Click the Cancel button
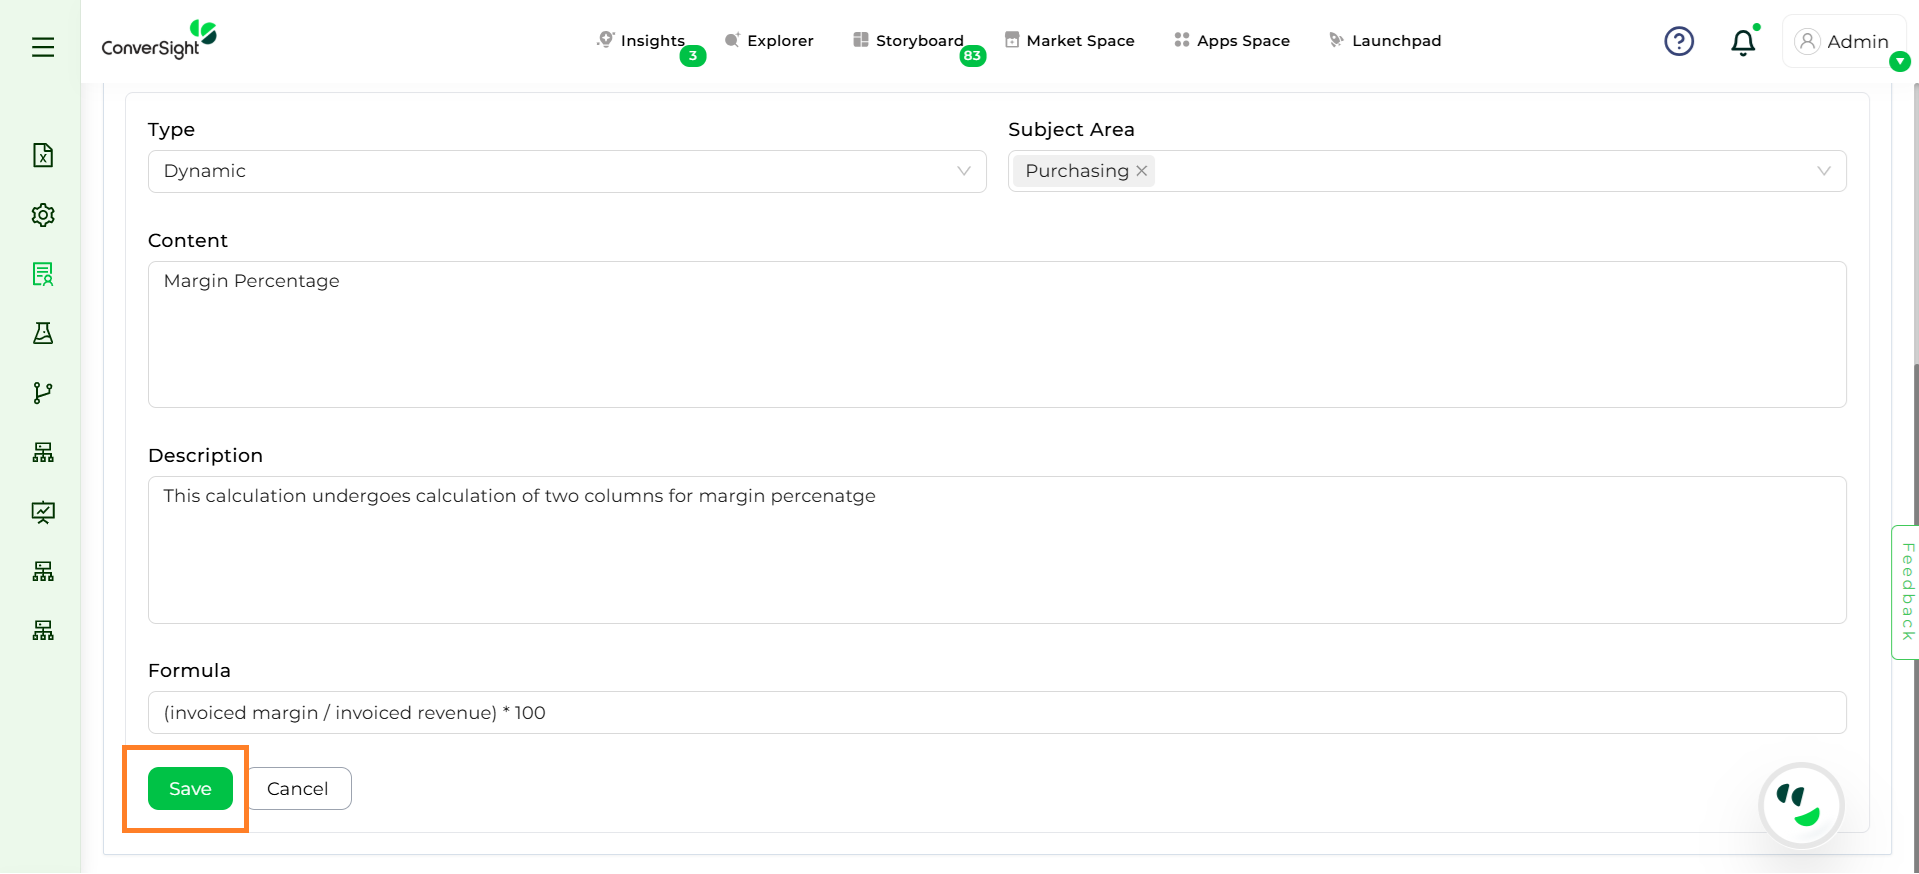This screenshot has height=874, width=1919. (298, 788)
